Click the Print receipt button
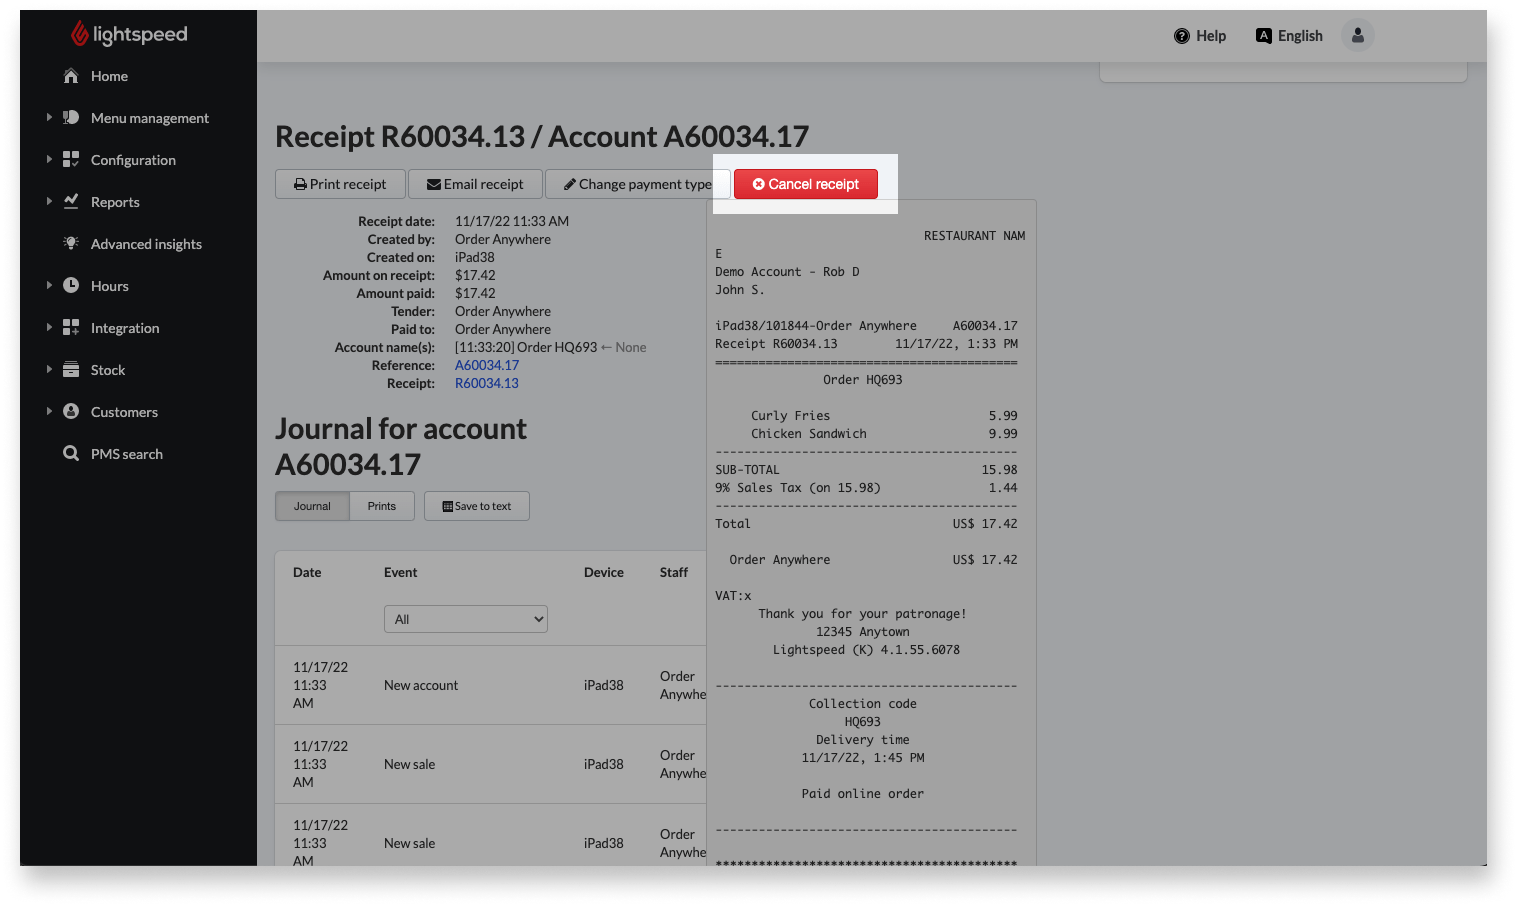This screenshot has height=906, width=1517. (340, 184)
